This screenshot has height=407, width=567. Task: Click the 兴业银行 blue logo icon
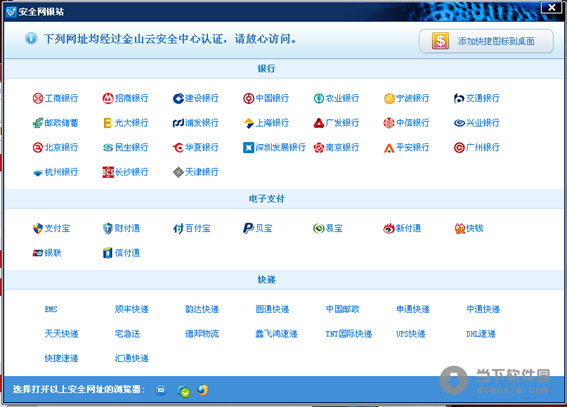click(459, 123)
